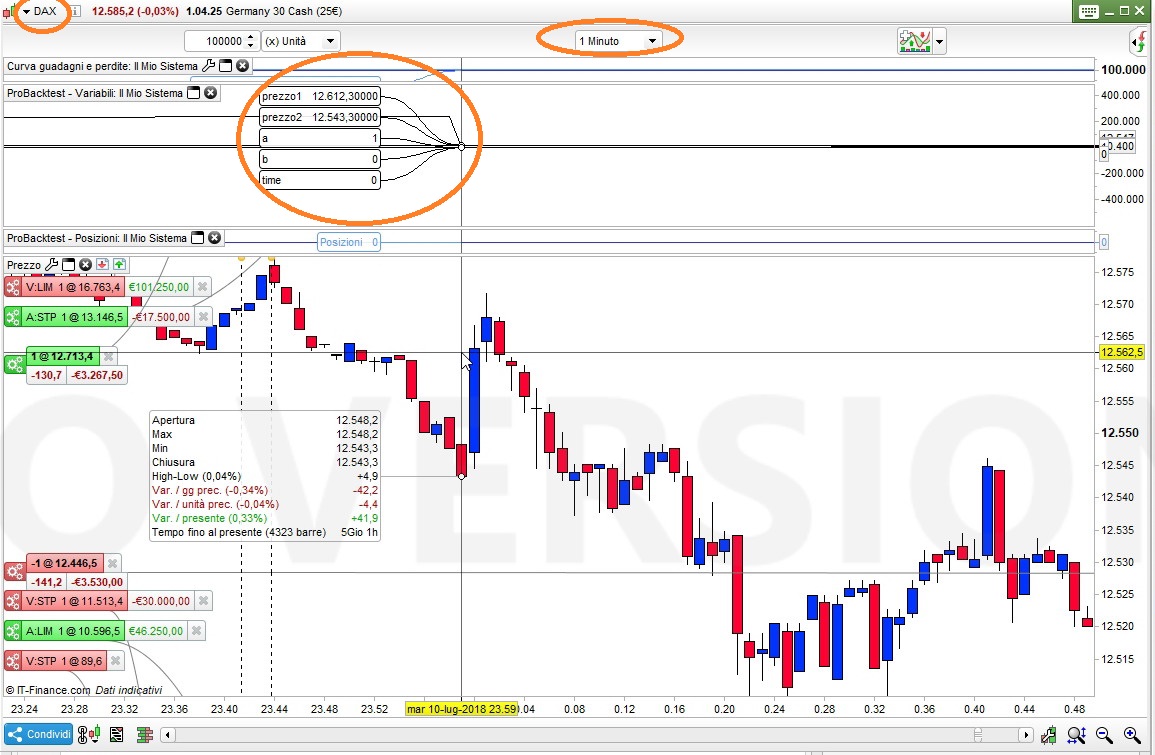
Task: Maximize the ProBacktest Variabili panel
Action: (x=194, y=93)
